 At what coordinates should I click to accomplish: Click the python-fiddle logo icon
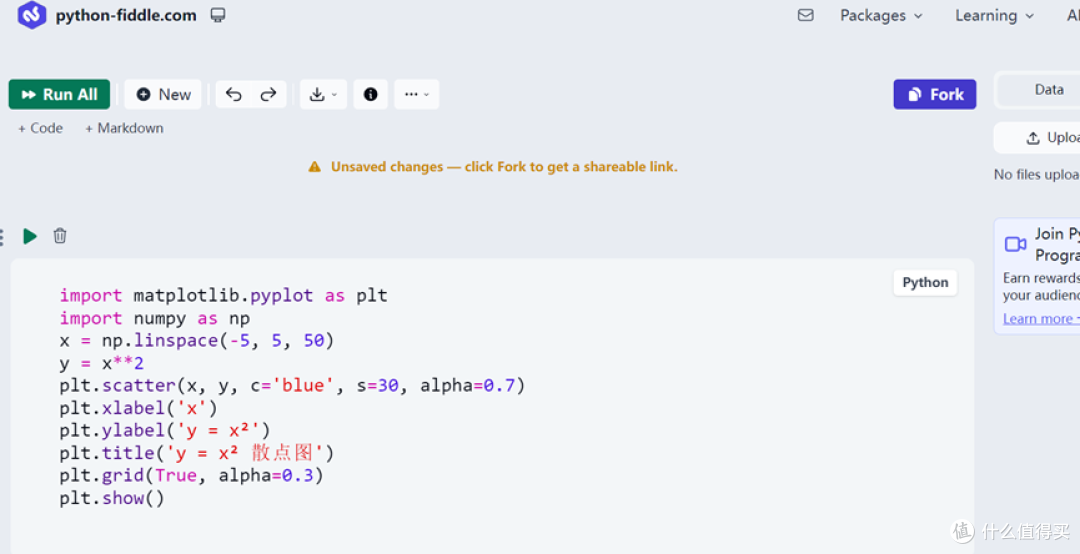(x=32, y=14)
